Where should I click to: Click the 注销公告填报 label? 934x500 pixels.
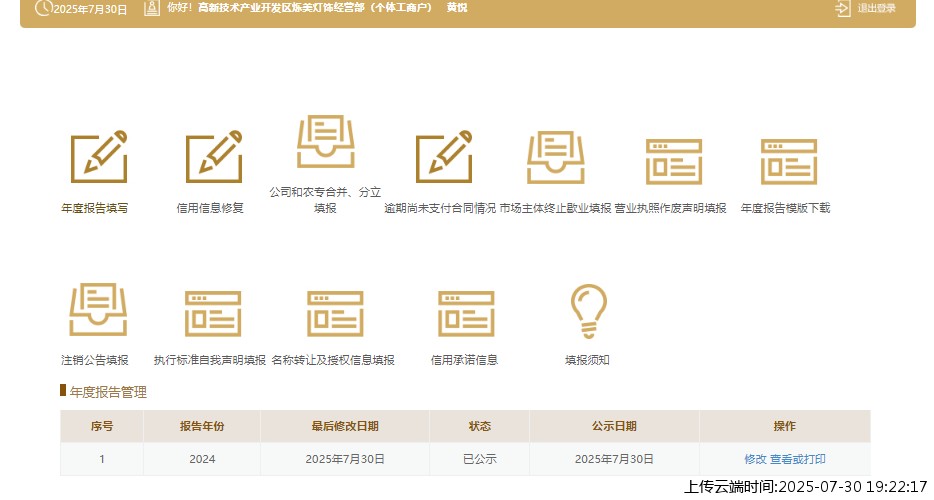95,360
